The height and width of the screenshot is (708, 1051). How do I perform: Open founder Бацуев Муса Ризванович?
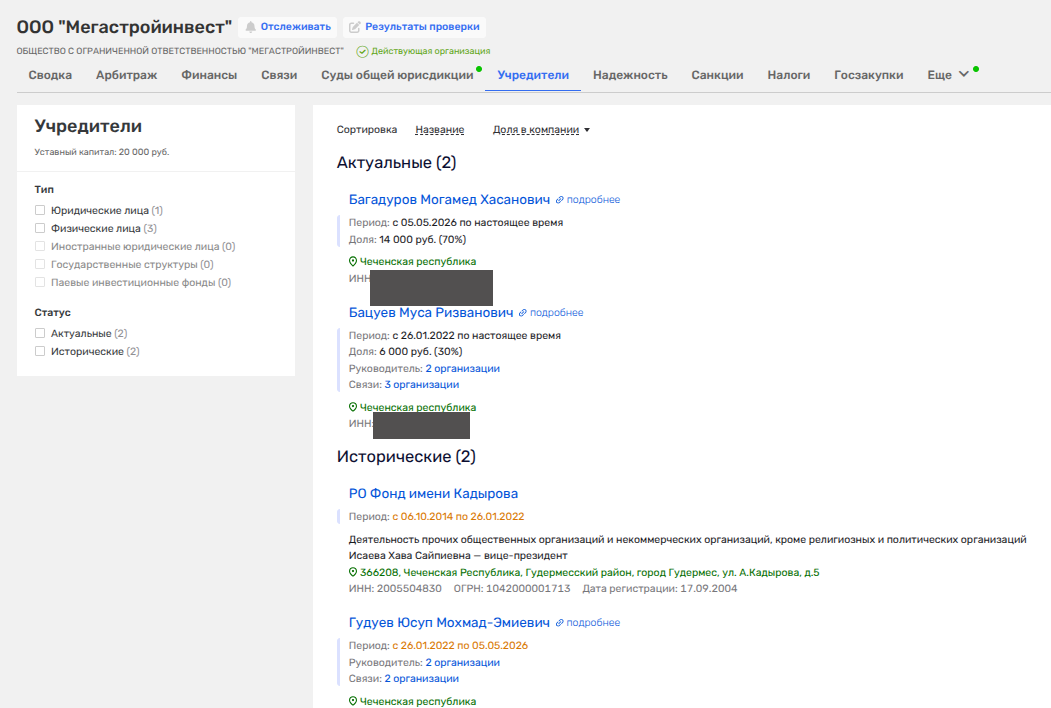[431, 313]
